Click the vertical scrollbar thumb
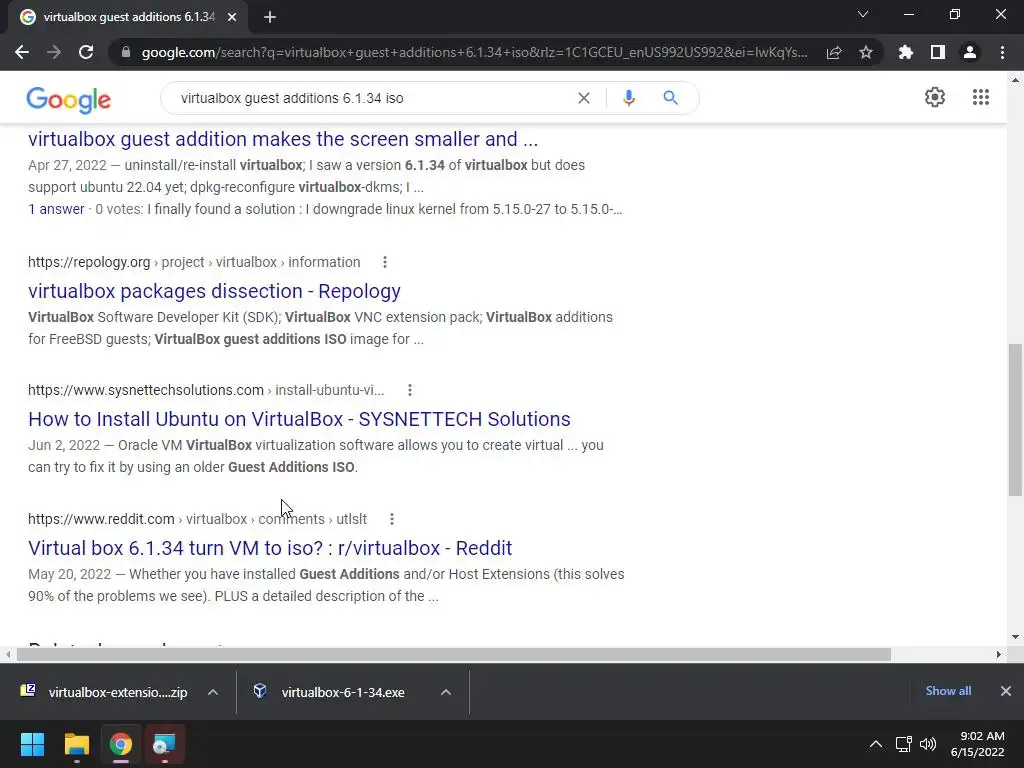The image size is (1024, 768). tap(1015, 420)
